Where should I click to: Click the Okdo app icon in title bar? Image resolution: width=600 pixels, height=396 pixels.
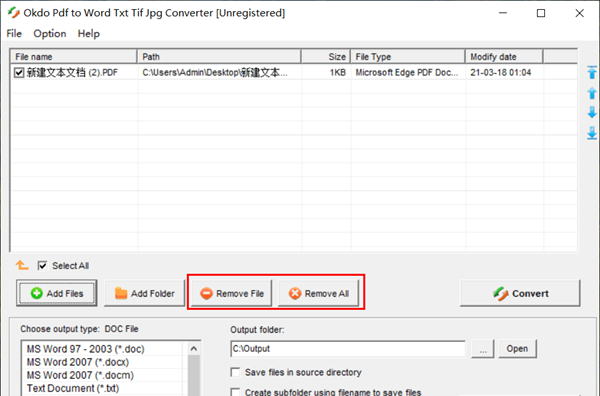[x=13, y=13]
